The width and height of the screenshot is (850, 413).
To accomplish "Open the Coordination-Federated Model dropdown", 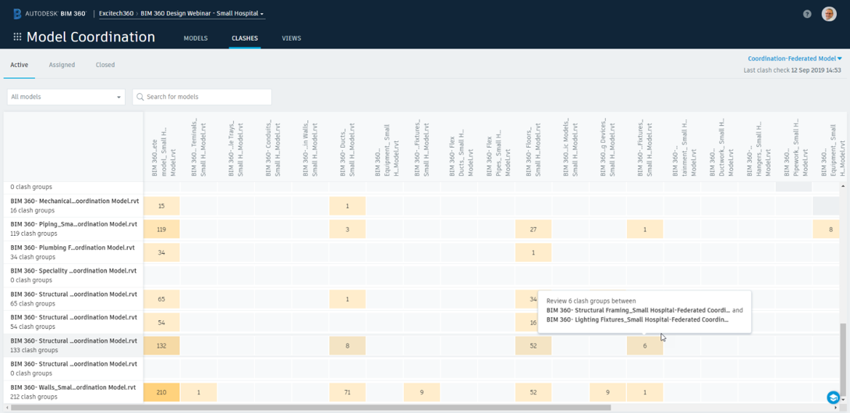I will tap(795, 59).
